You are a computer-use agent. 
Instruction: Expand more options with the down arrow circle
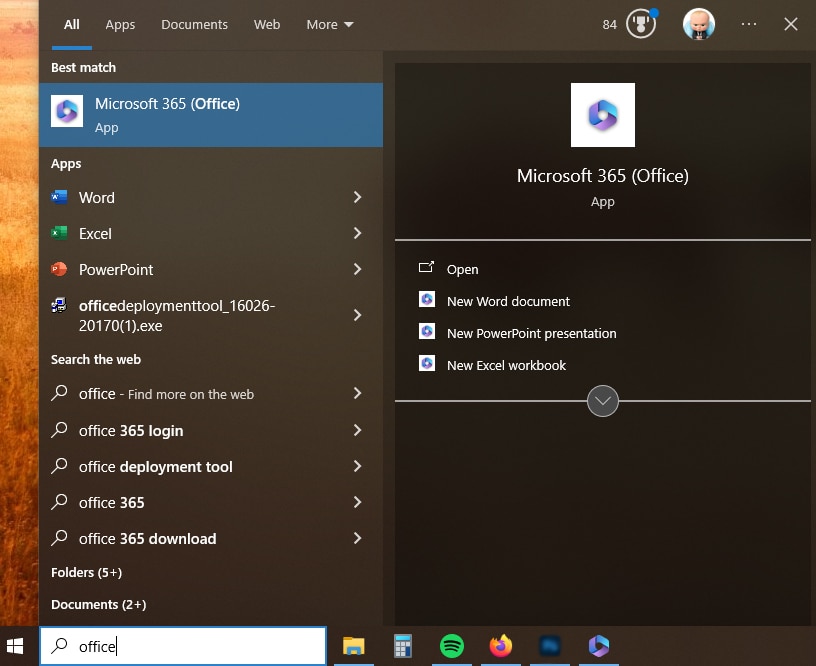point(602,400)
